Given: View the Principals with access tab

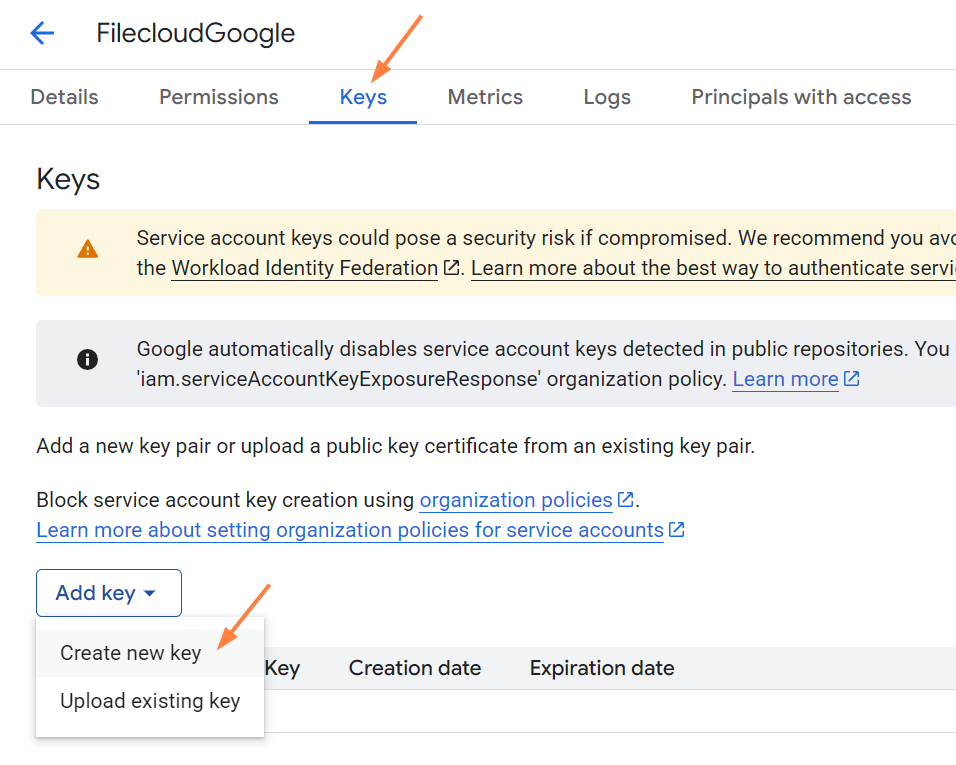Looking at the screenshot, I should pyautogui.click(x=801, y=97).
